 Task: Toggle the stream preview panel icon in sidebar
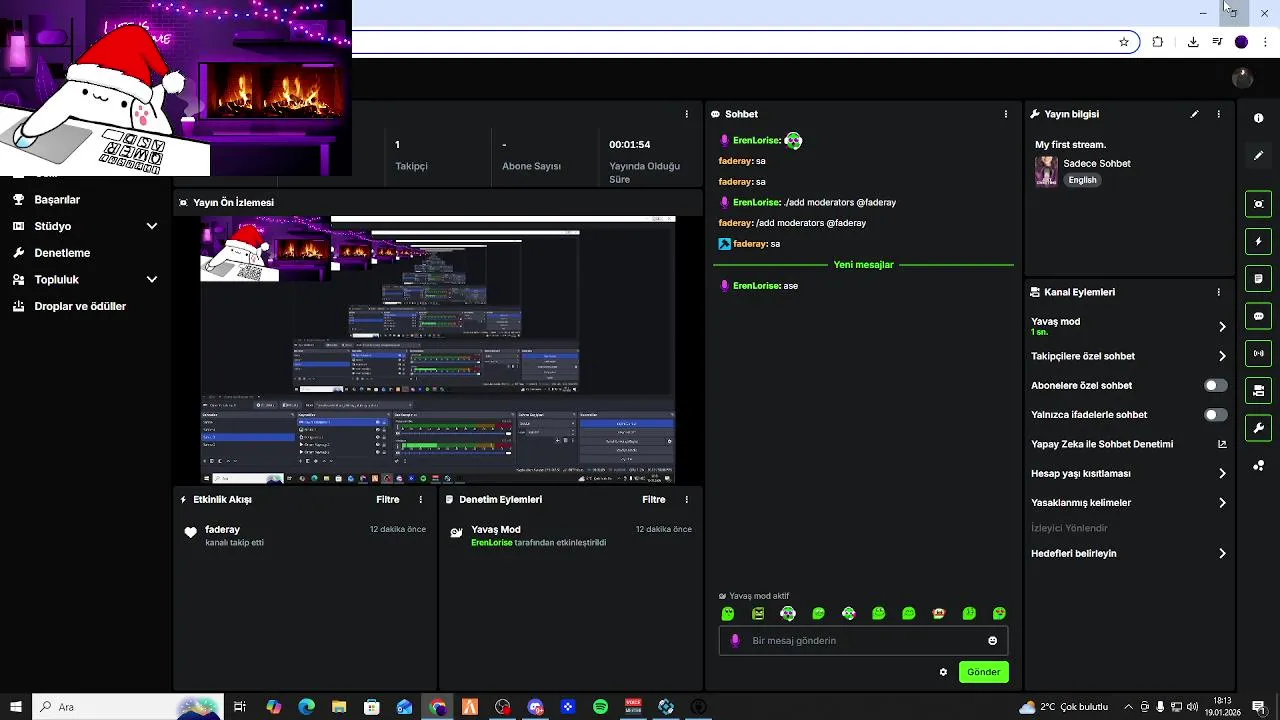pyautogui.click(x=1258, y=204)
